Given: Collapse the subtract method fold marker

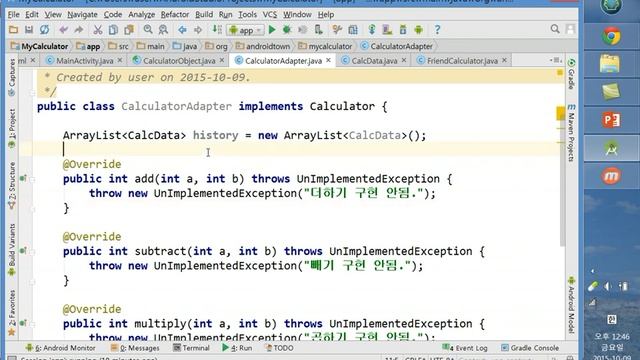Looking at the screenshot, I should (33, 252).
